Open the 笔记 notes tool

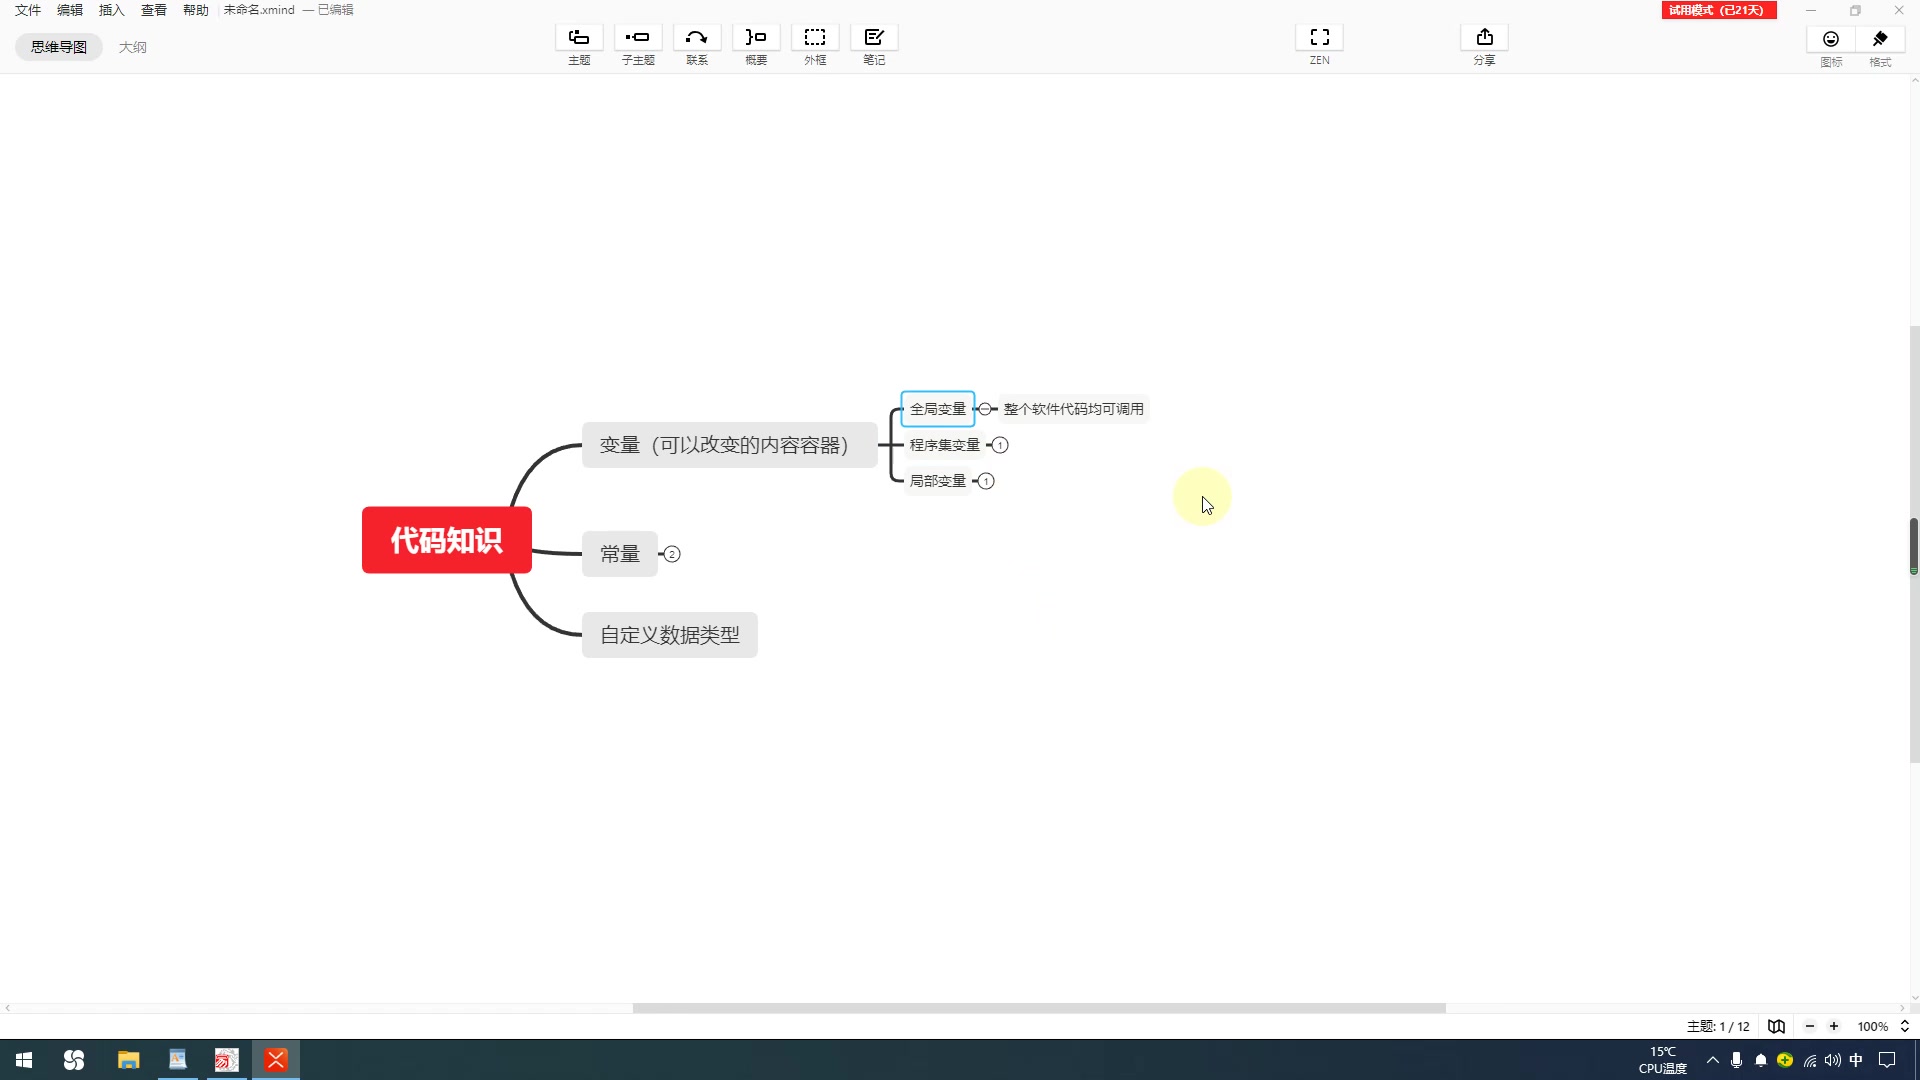(x=874, y=38)
